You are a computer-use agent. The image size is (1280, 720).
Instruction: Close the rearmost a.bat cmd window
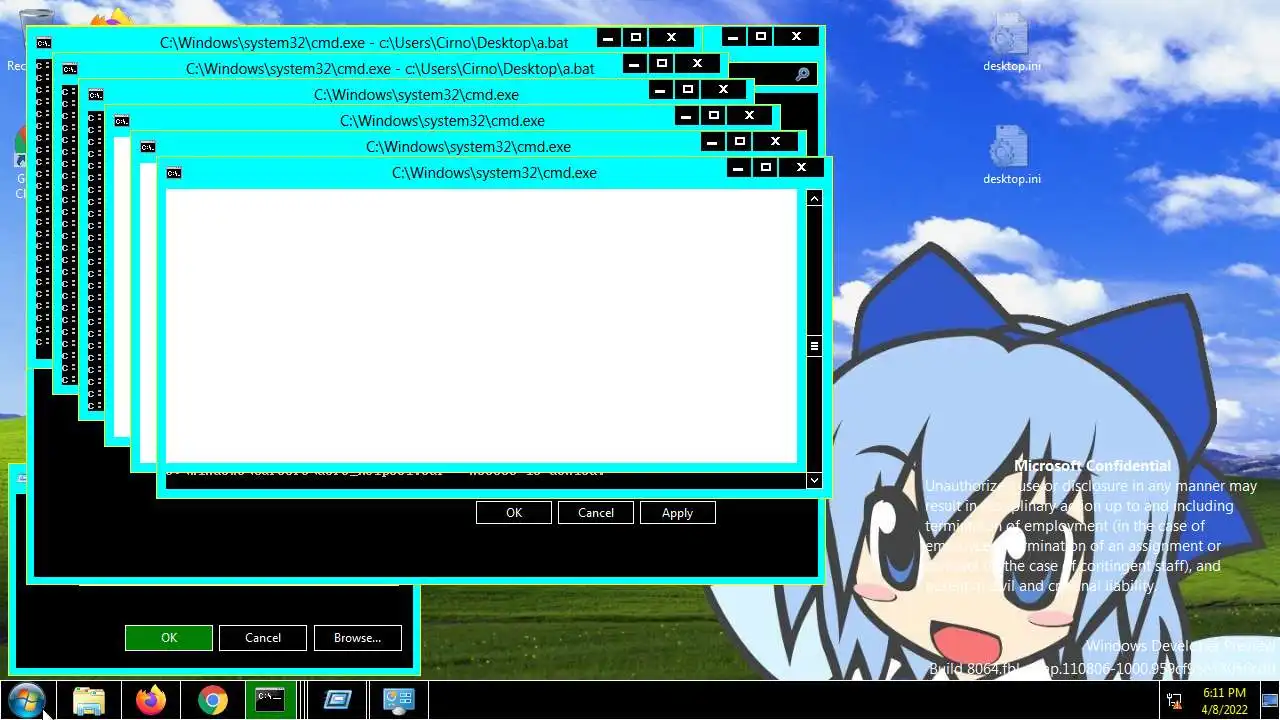coord(671,38)
